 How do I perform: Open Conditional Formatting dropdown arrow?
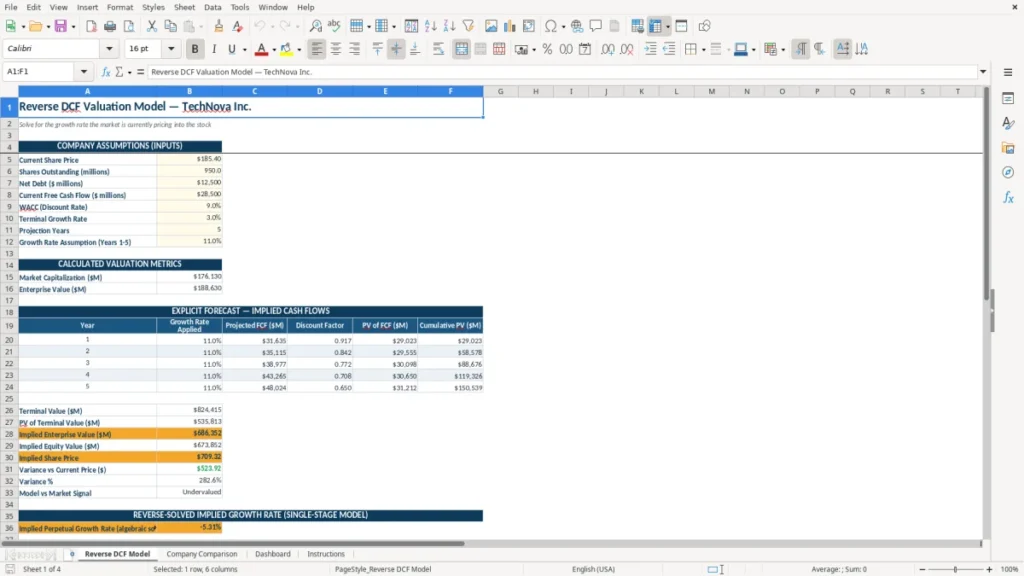(783, 50)
